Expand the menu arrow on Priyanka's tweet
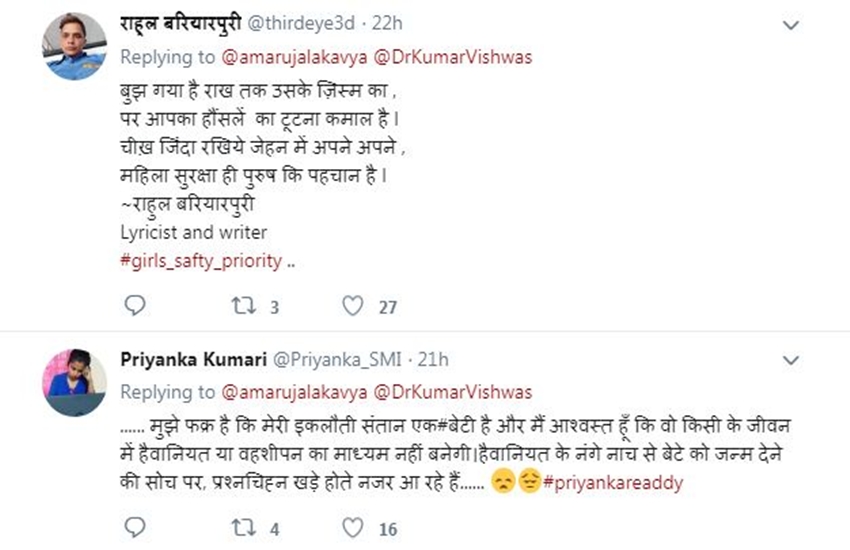Screen dimensions: 850x550 (790, 358)
